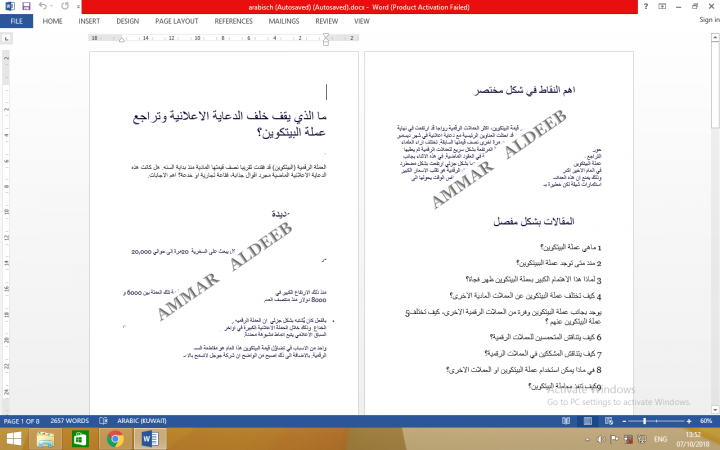
Task: Switch to the VIEW ribbon tab
Action: [361, 21]
